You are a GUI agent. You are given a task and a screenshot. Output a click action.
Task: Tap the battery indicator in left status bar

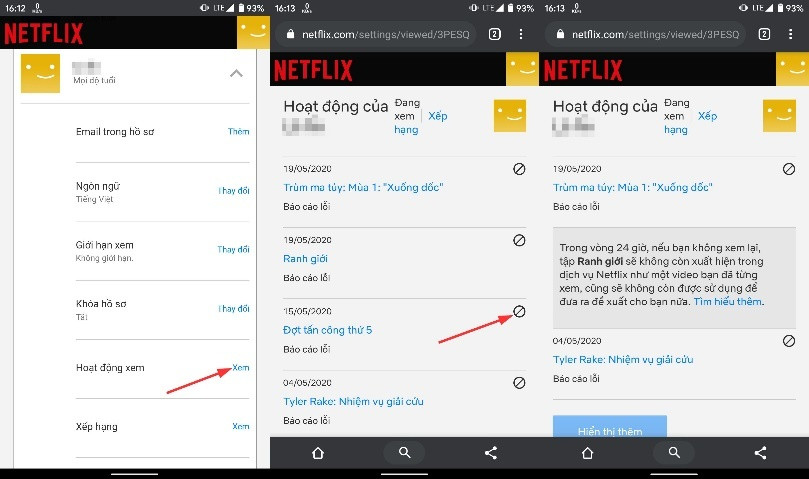[x=241, y=8]
